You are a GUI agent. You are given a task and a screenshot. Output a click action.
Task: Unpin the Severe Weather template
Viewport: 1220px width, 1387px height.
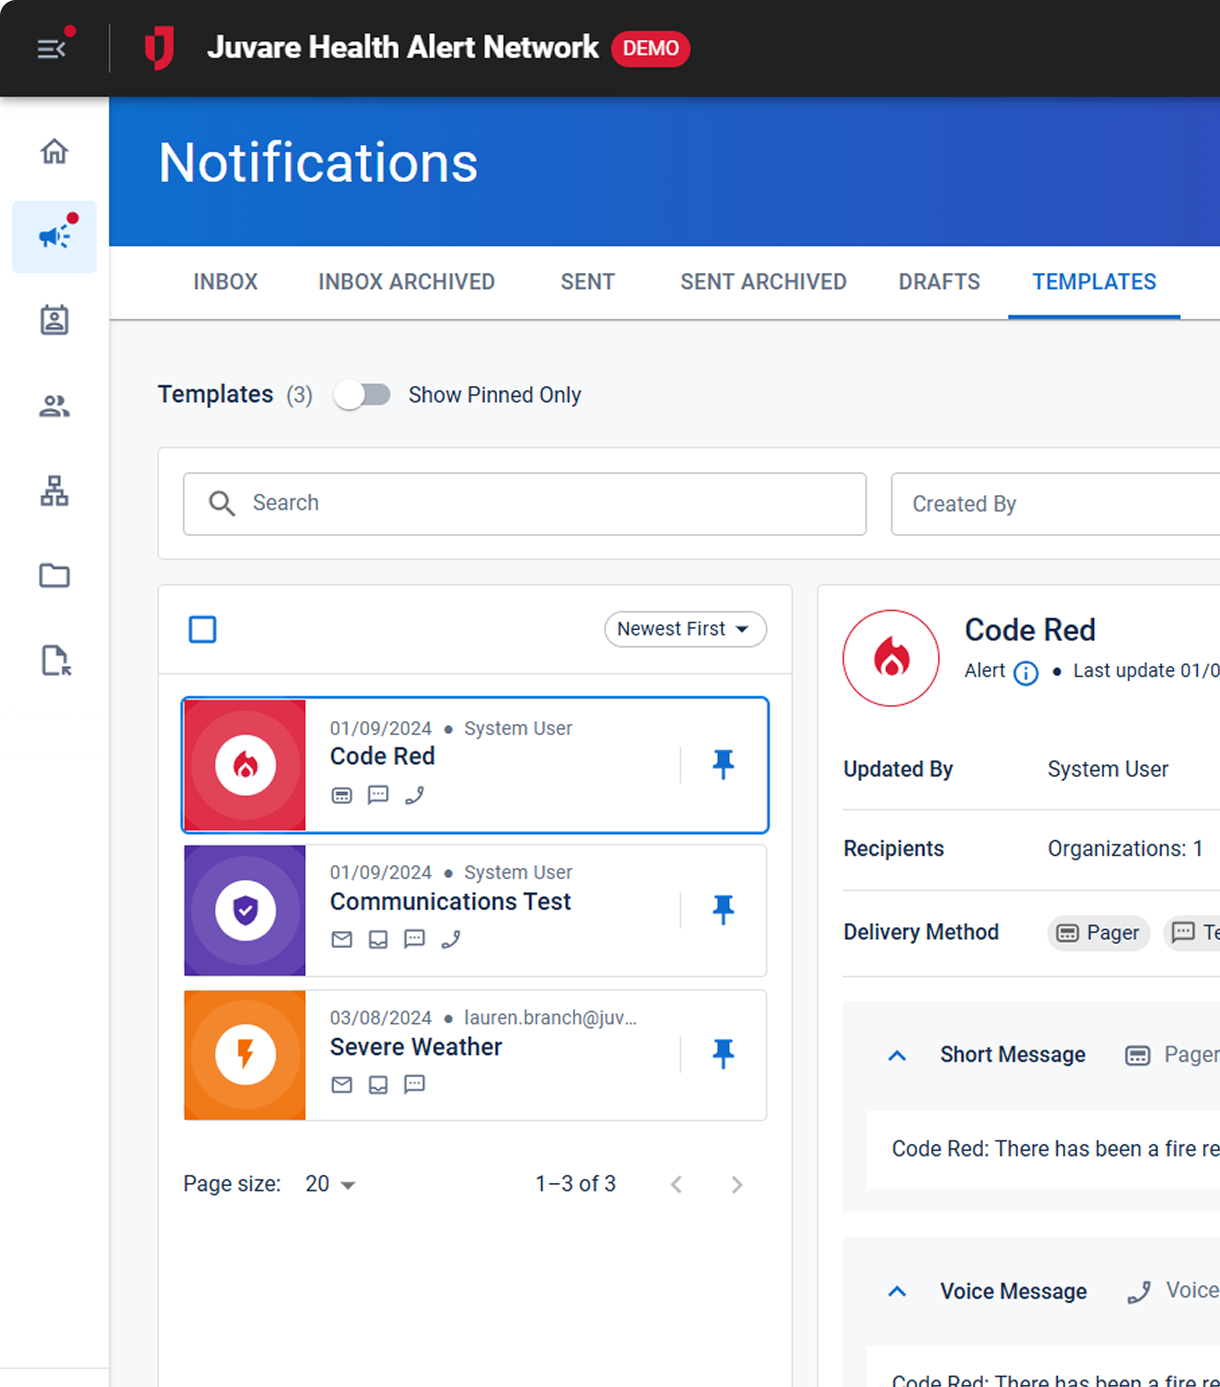coord(723,1053)
